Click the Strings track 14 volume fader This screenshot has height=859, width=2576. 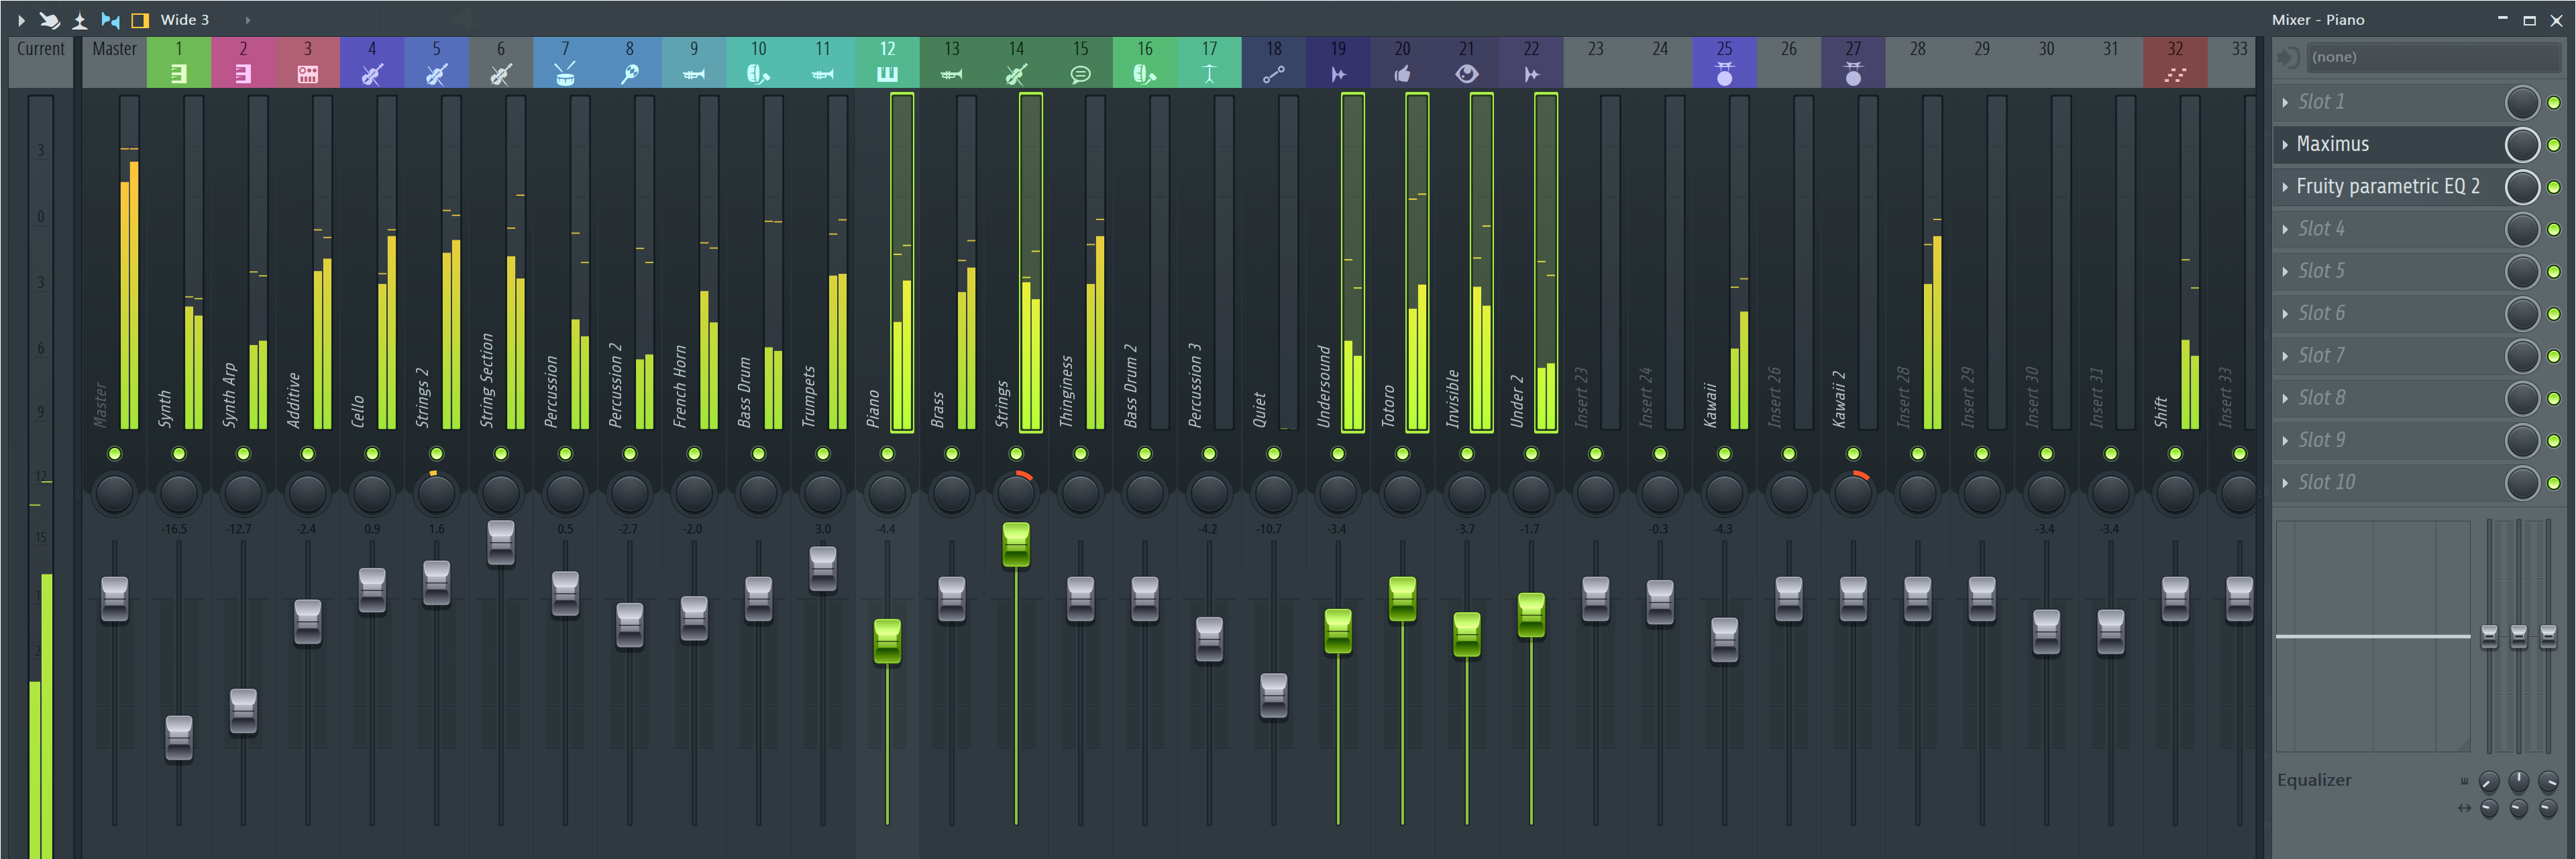[x=1016, y=545]
